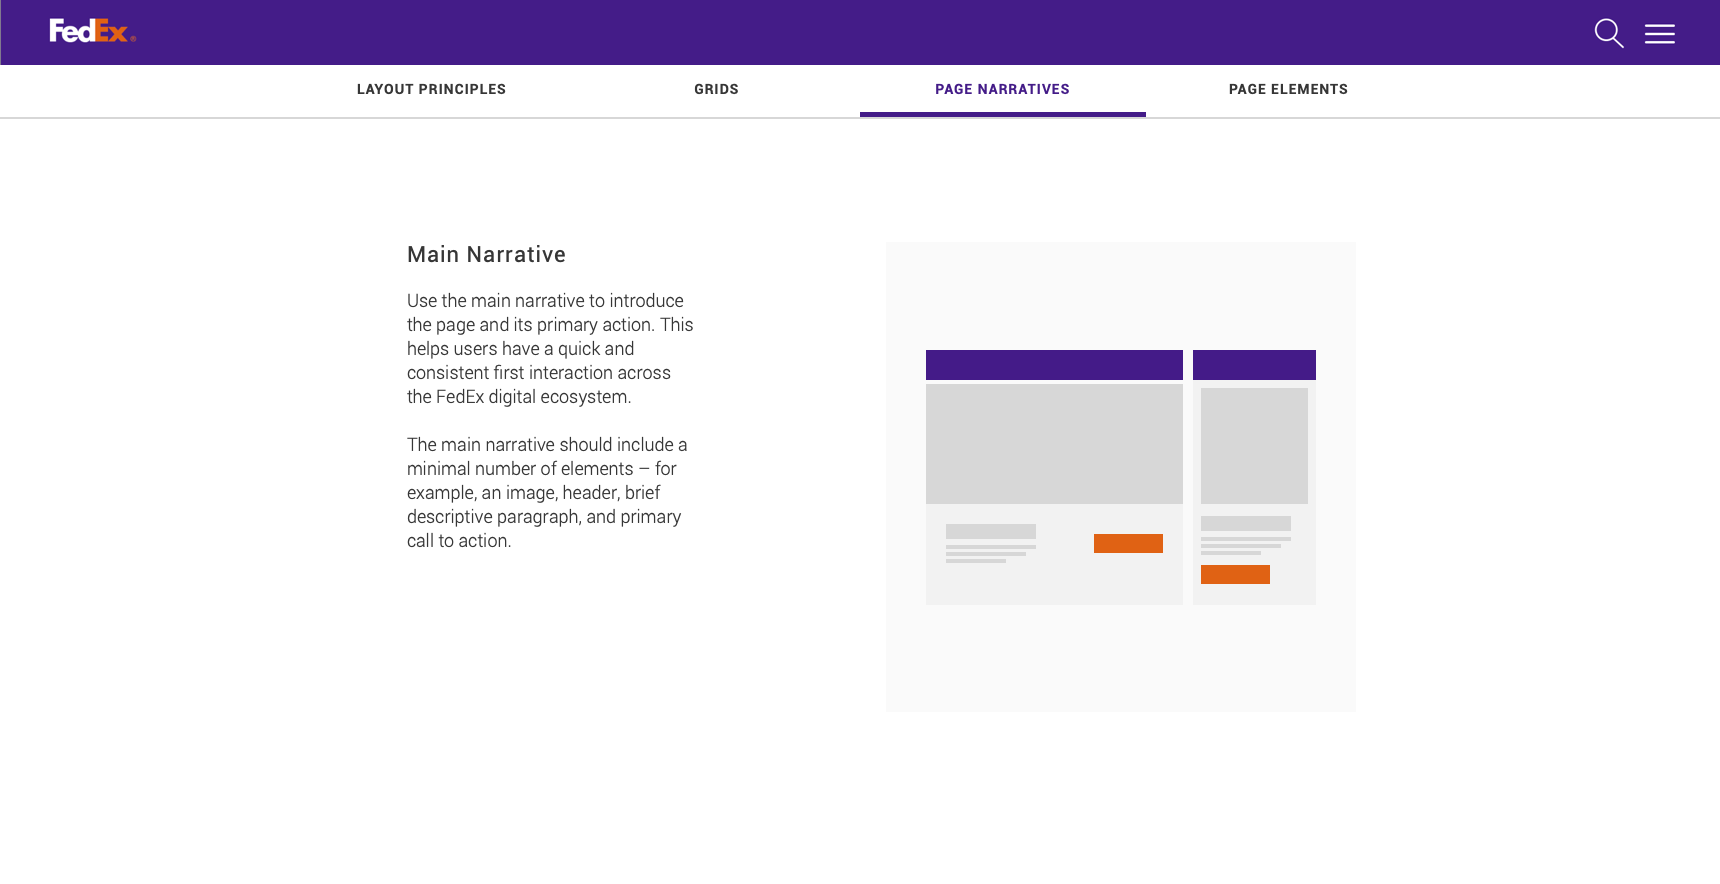The image size is (1720, 884).
Task: Go to the Page Elements tab
Action: (x=1288, y=90)
